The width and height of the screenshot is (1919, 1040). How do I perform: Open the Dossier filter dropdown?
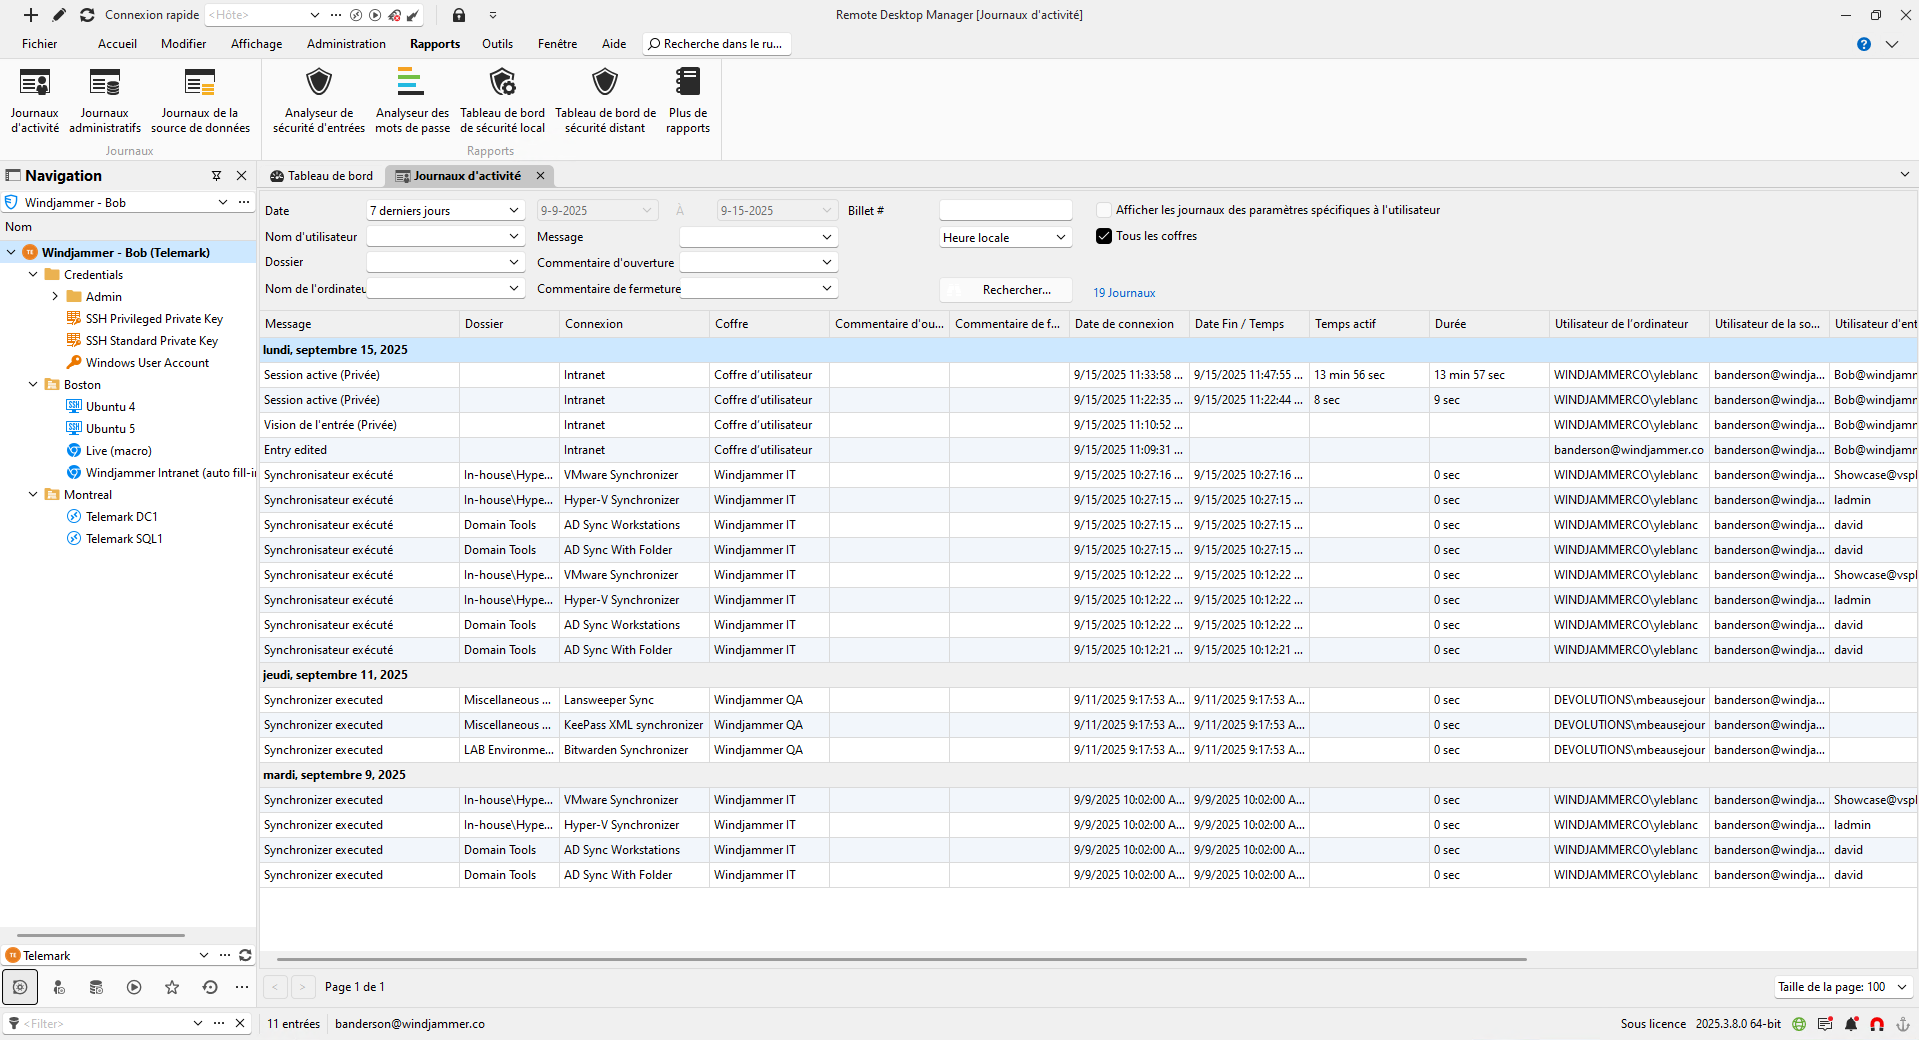445,262
